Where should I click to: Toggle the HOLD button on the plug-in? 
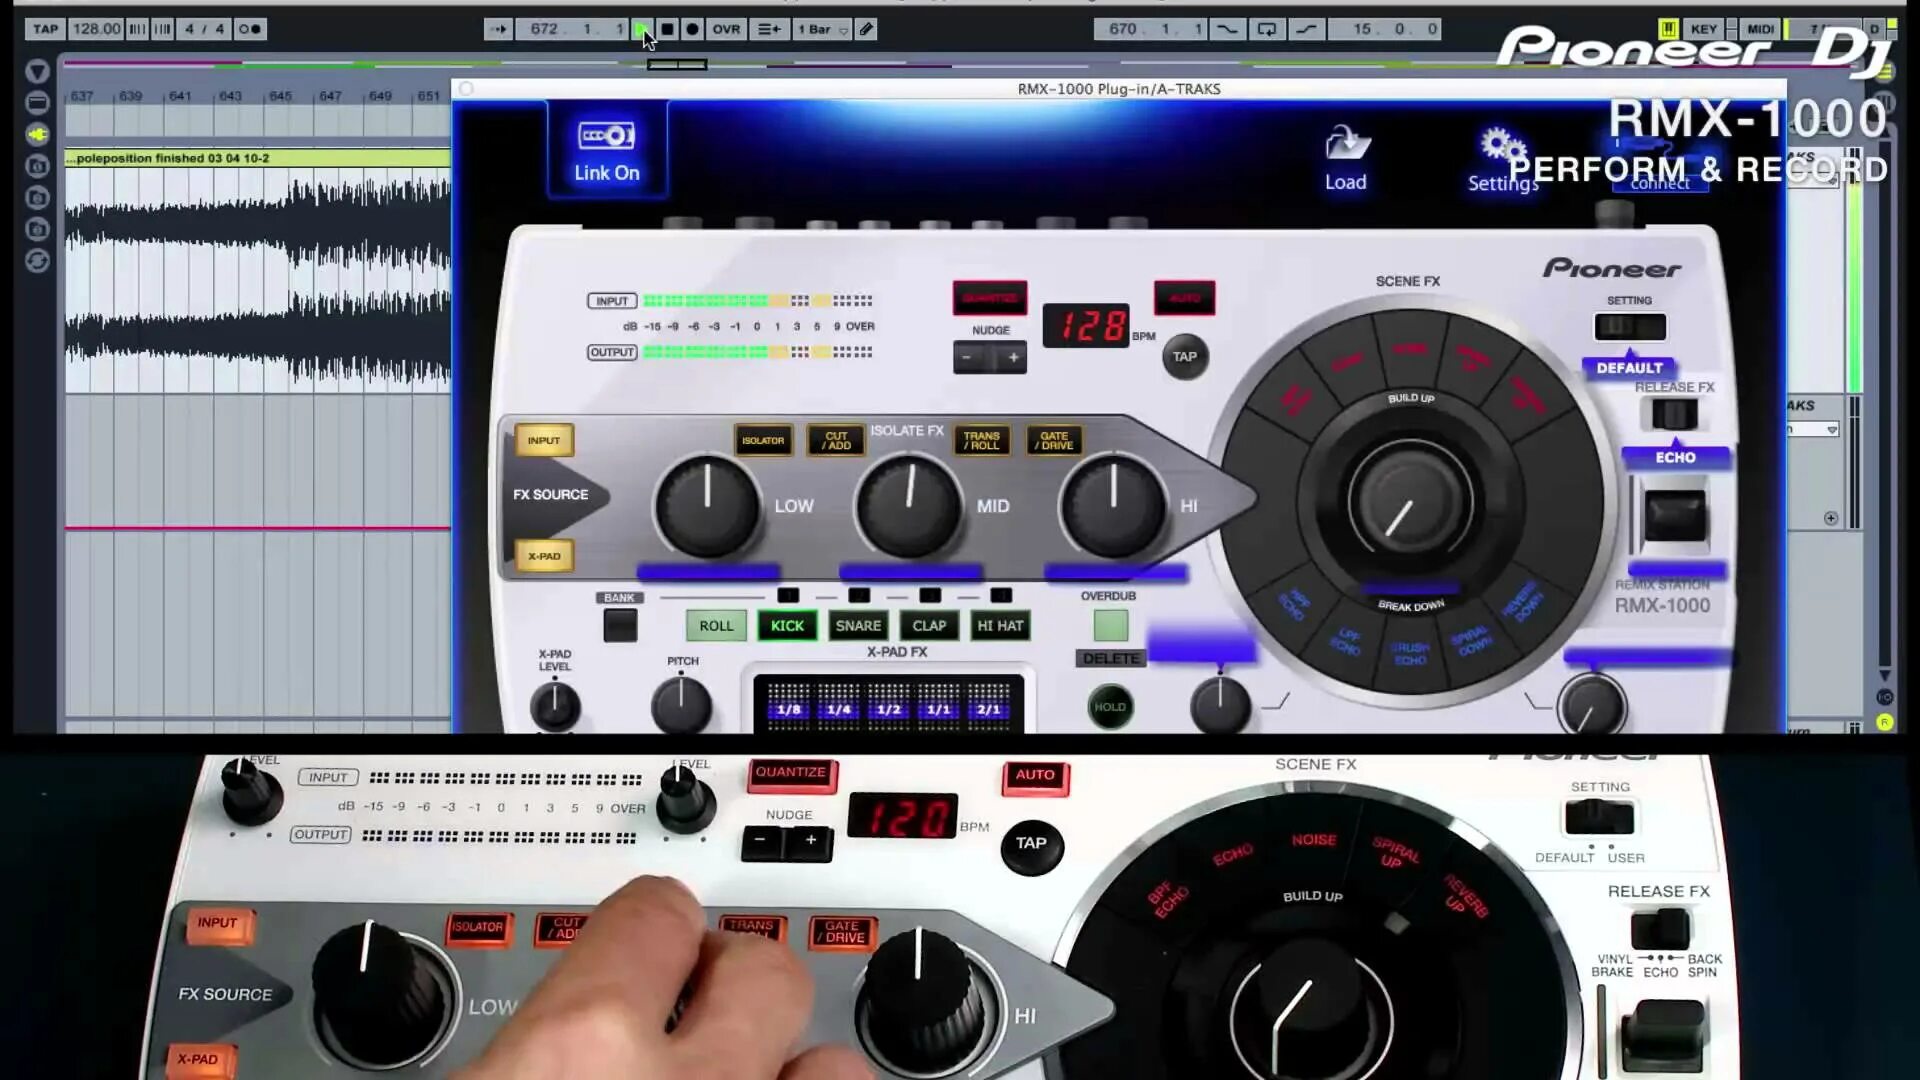[x=1110, y=707]
